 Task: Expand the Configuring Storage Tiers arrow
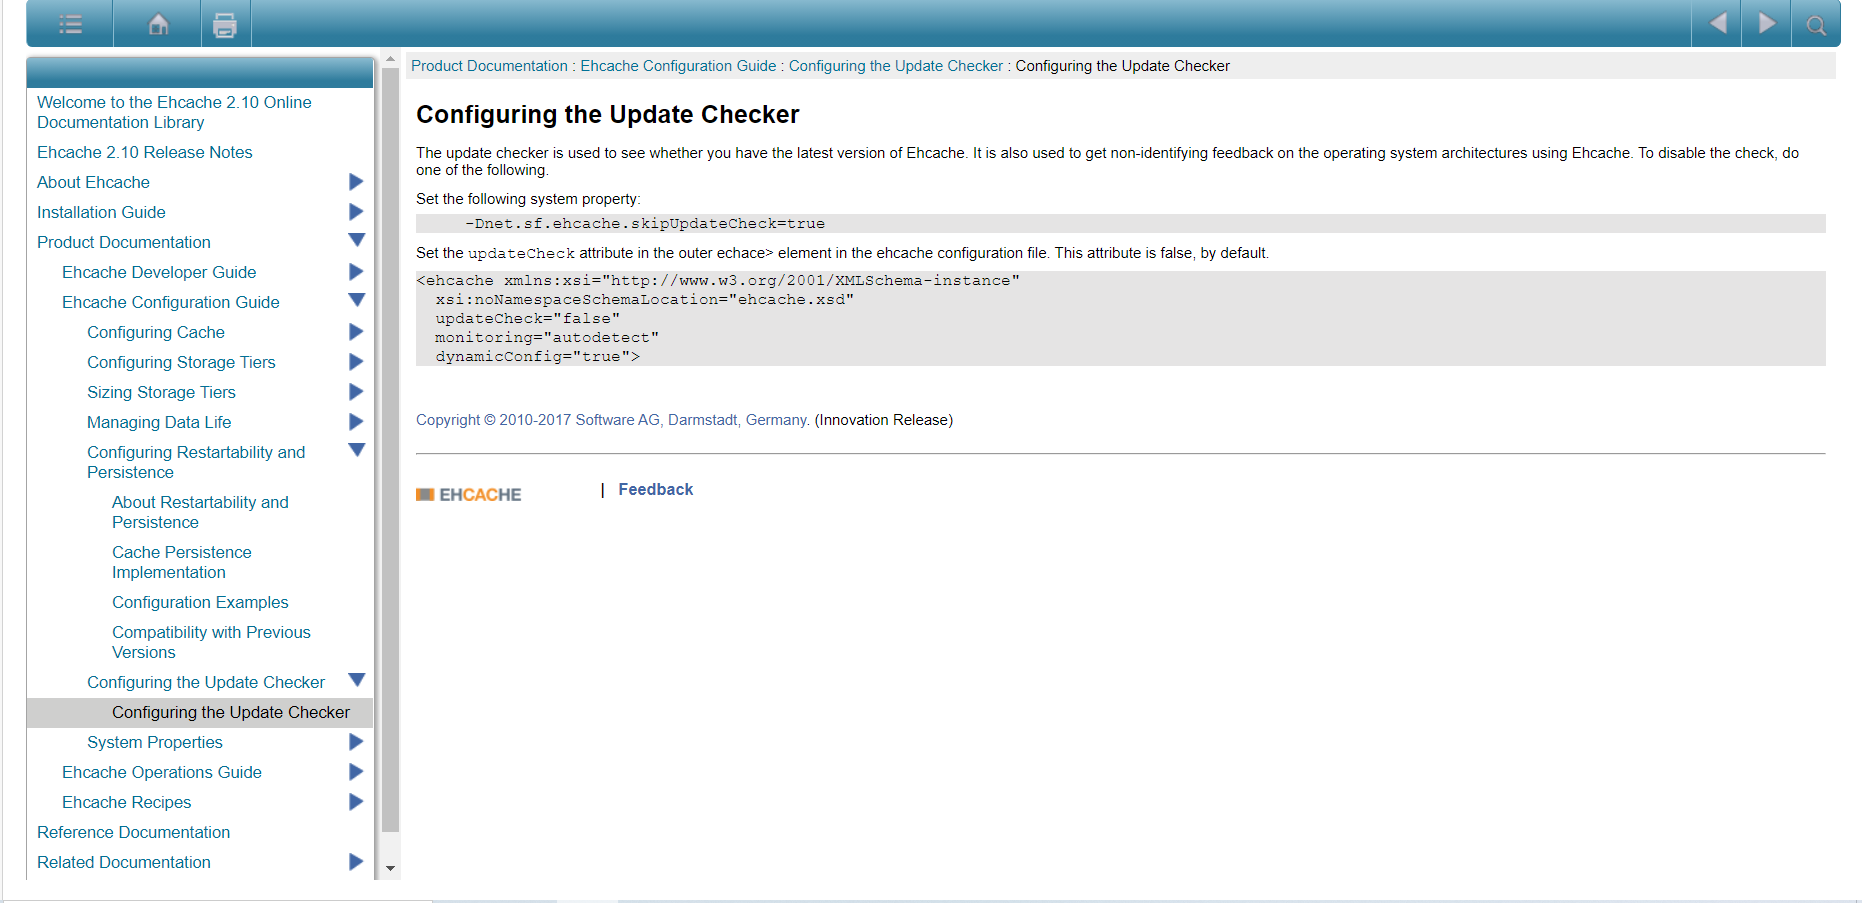click(356, 362)
